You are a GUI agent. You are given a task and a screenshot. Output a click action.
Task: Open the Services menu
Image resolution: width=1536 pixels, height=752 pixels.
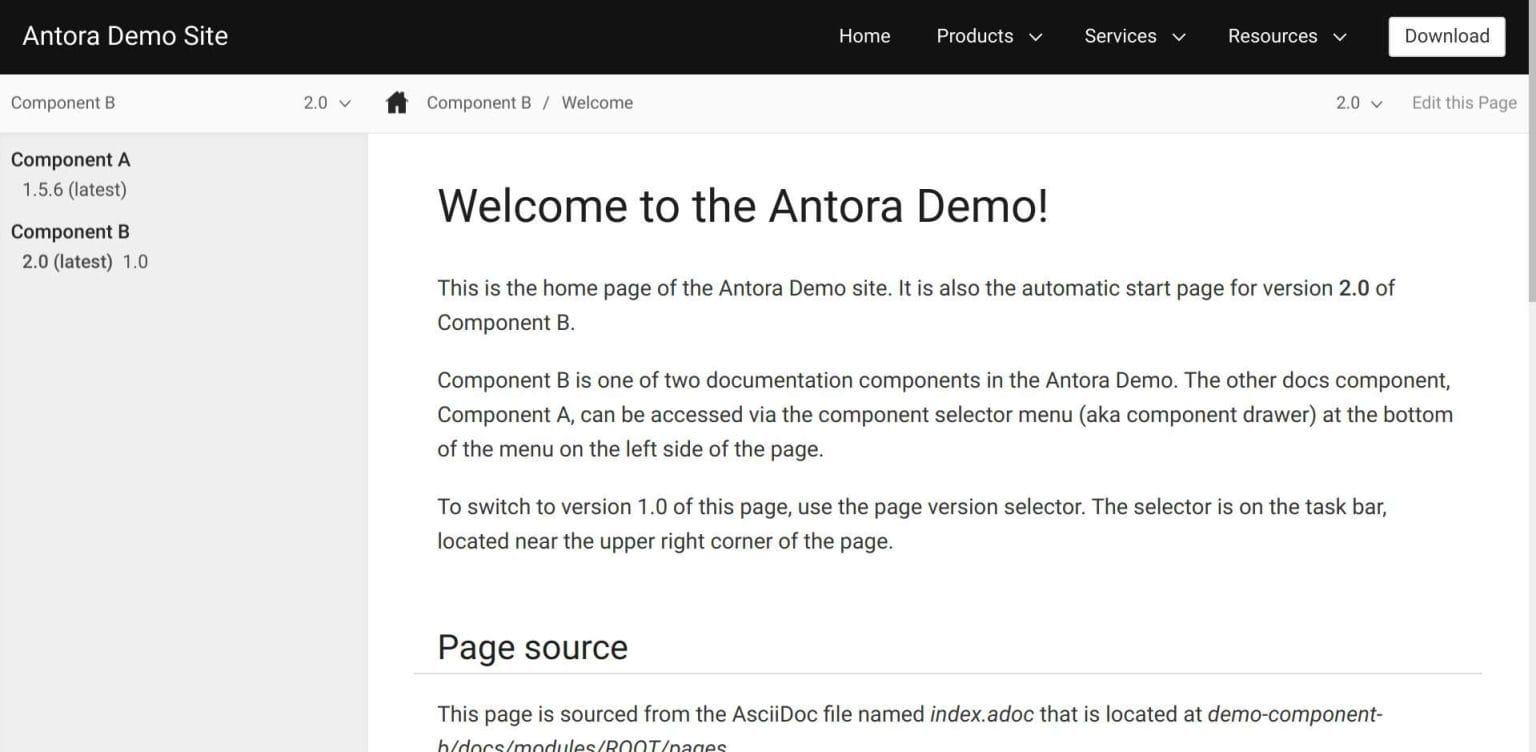(x=1120, y=37)
